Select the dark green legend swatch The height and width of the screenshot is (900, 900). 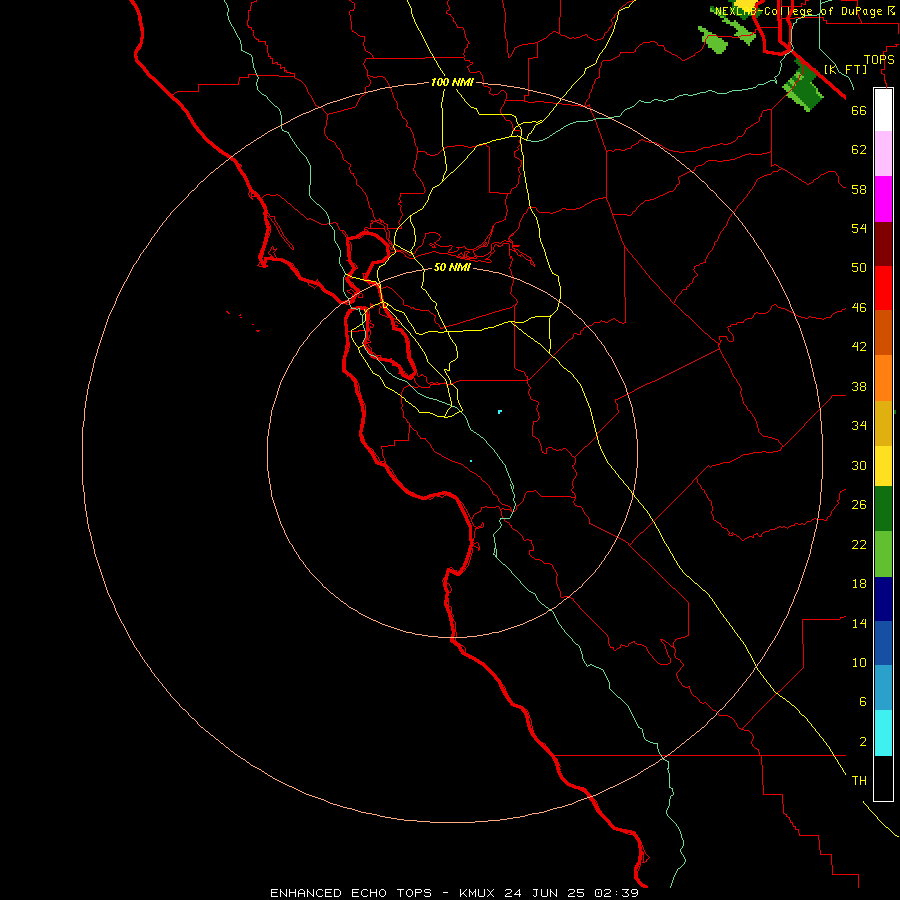pos(883,509)
